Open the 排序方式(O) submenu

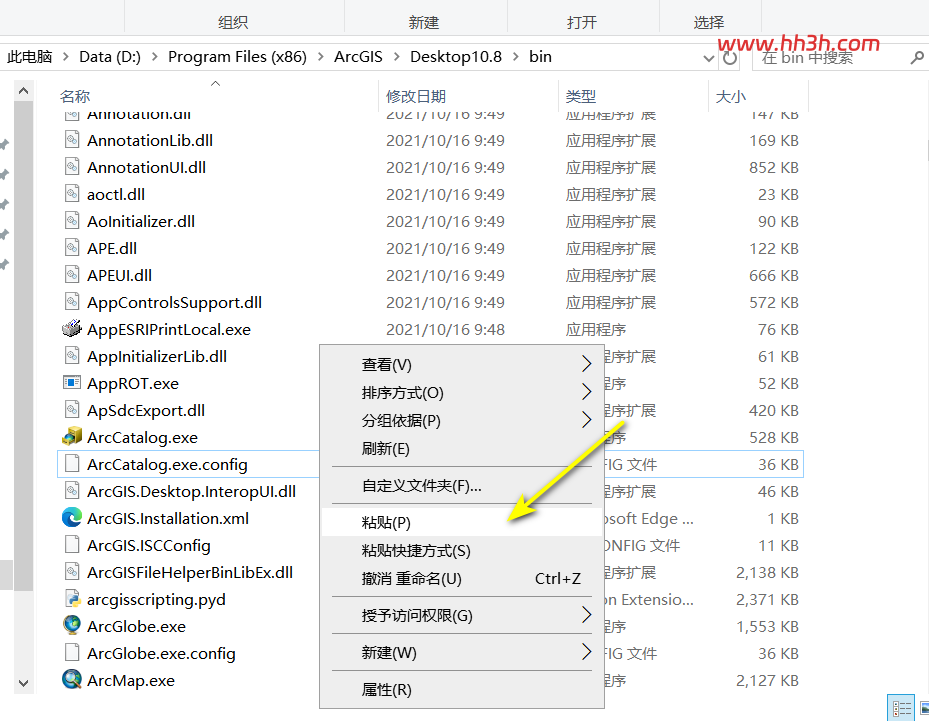click(462, 392)
